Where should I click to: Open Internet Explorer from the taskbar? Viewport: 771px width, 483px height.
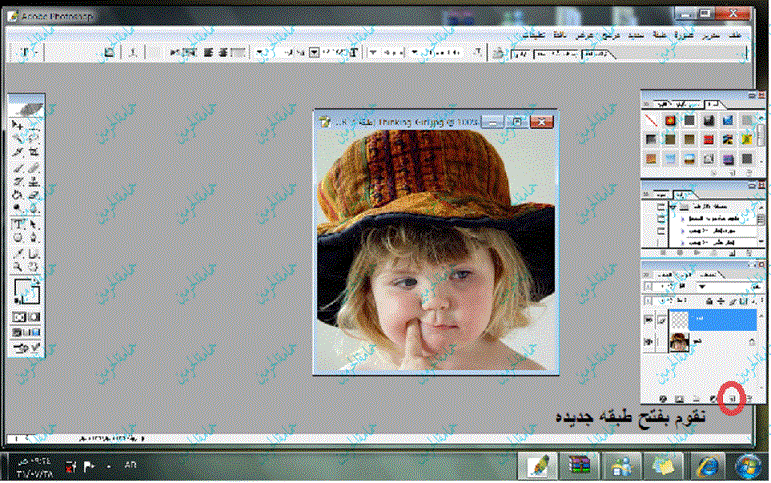tap(706, 466)
